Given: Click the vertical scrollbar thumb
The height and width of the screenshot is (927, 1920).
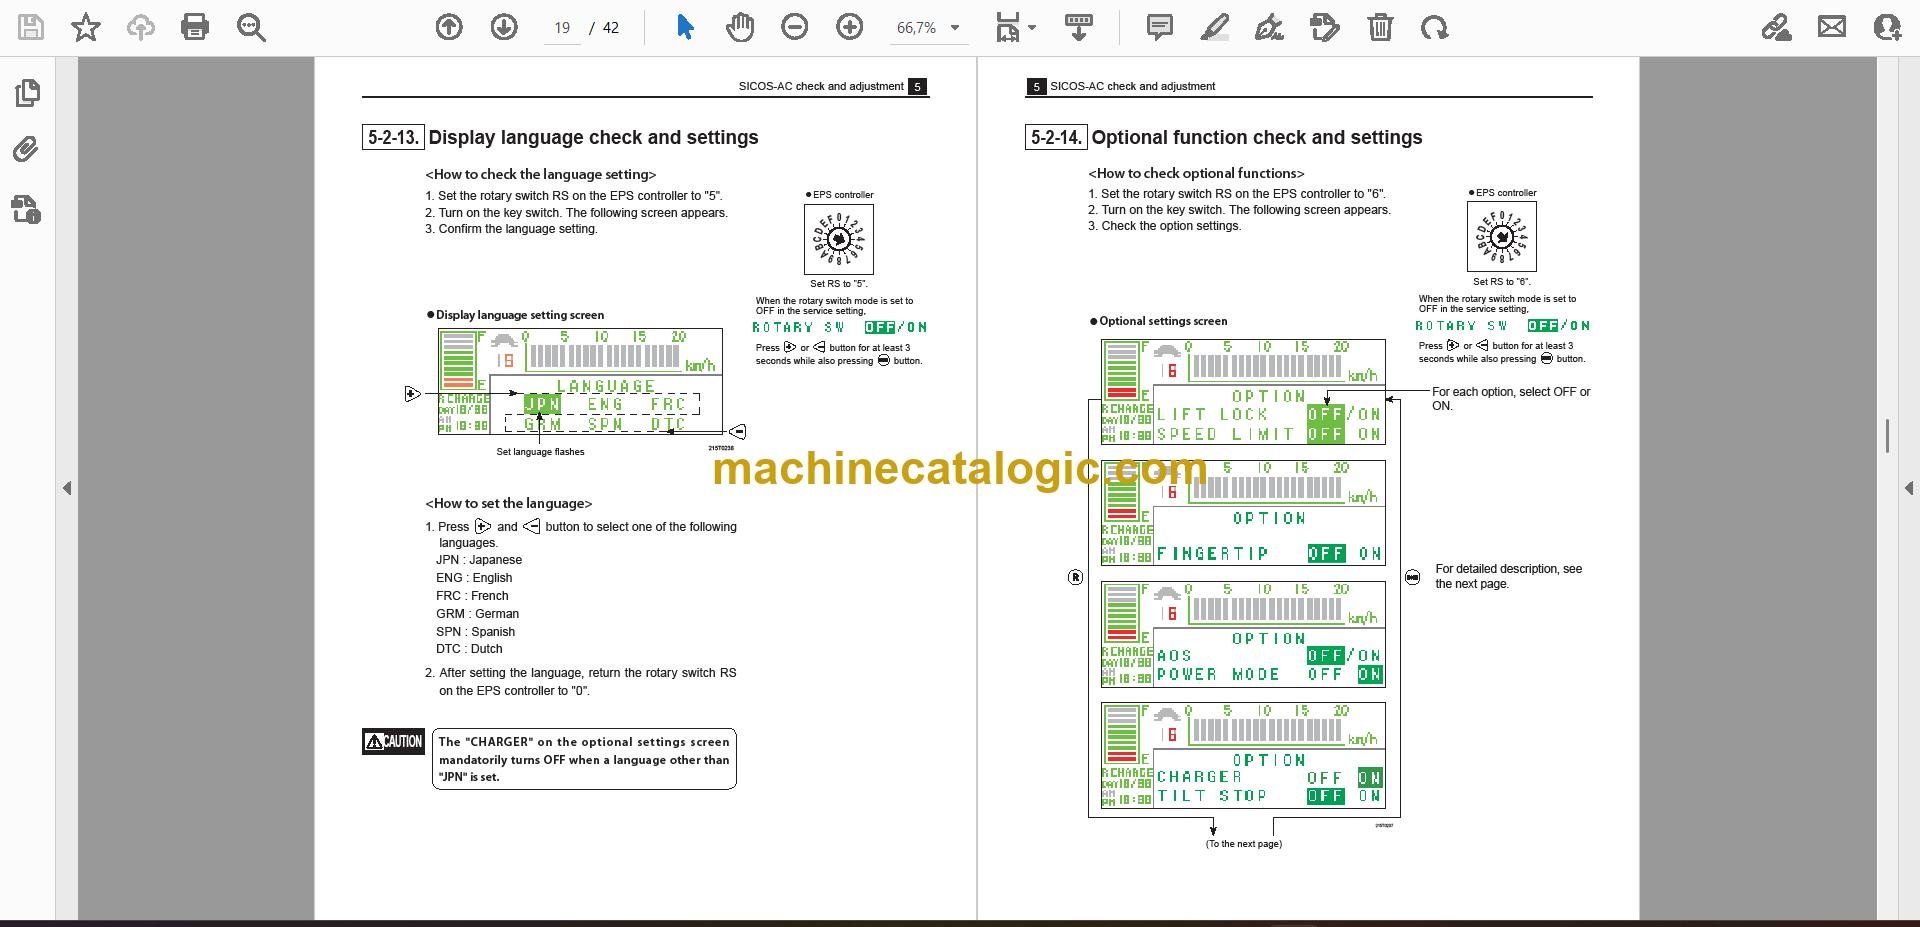Looking at the screenshot, I should click(1887, 437).
